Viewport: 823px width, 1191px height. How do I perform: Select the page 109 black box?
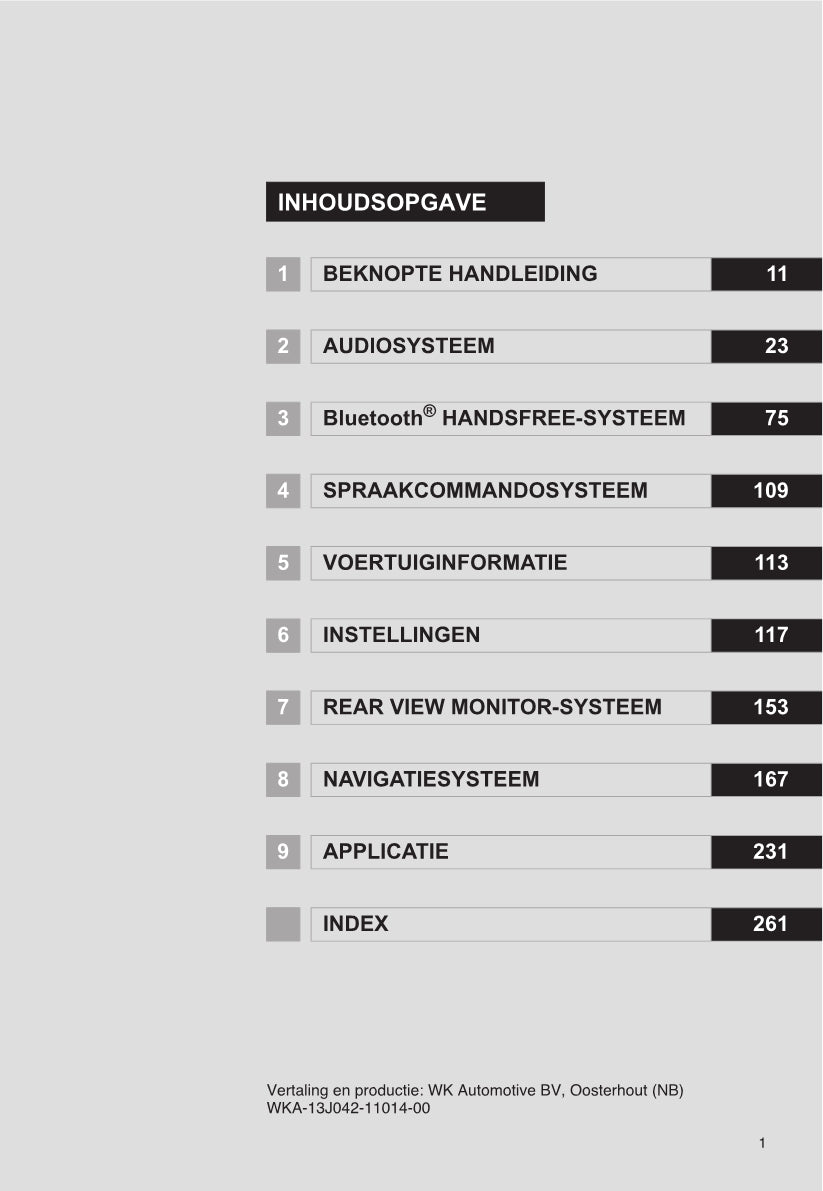tap(767, 491)
